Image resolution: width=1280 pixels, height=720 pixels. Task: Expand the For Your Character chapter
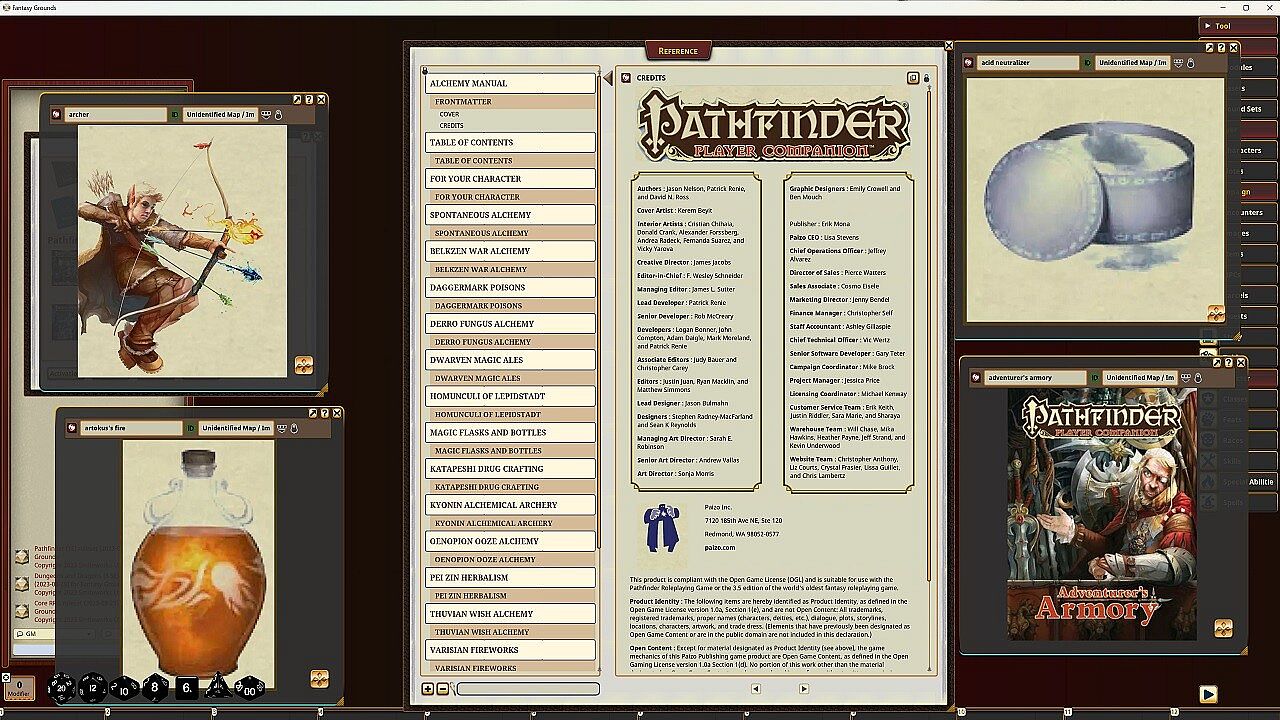click(x=510, y=179)
